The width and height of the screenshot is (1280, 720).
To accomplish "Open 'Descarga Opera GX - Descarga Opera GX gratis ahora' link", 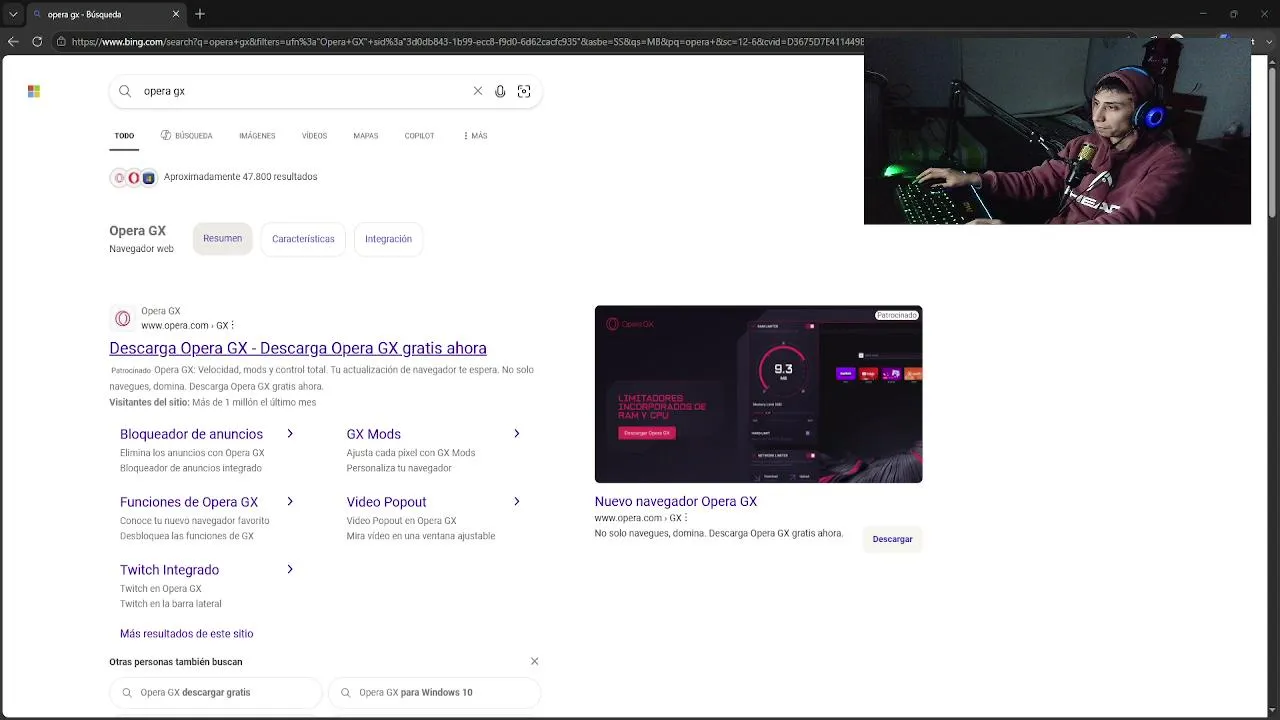I will coord(298,348).
